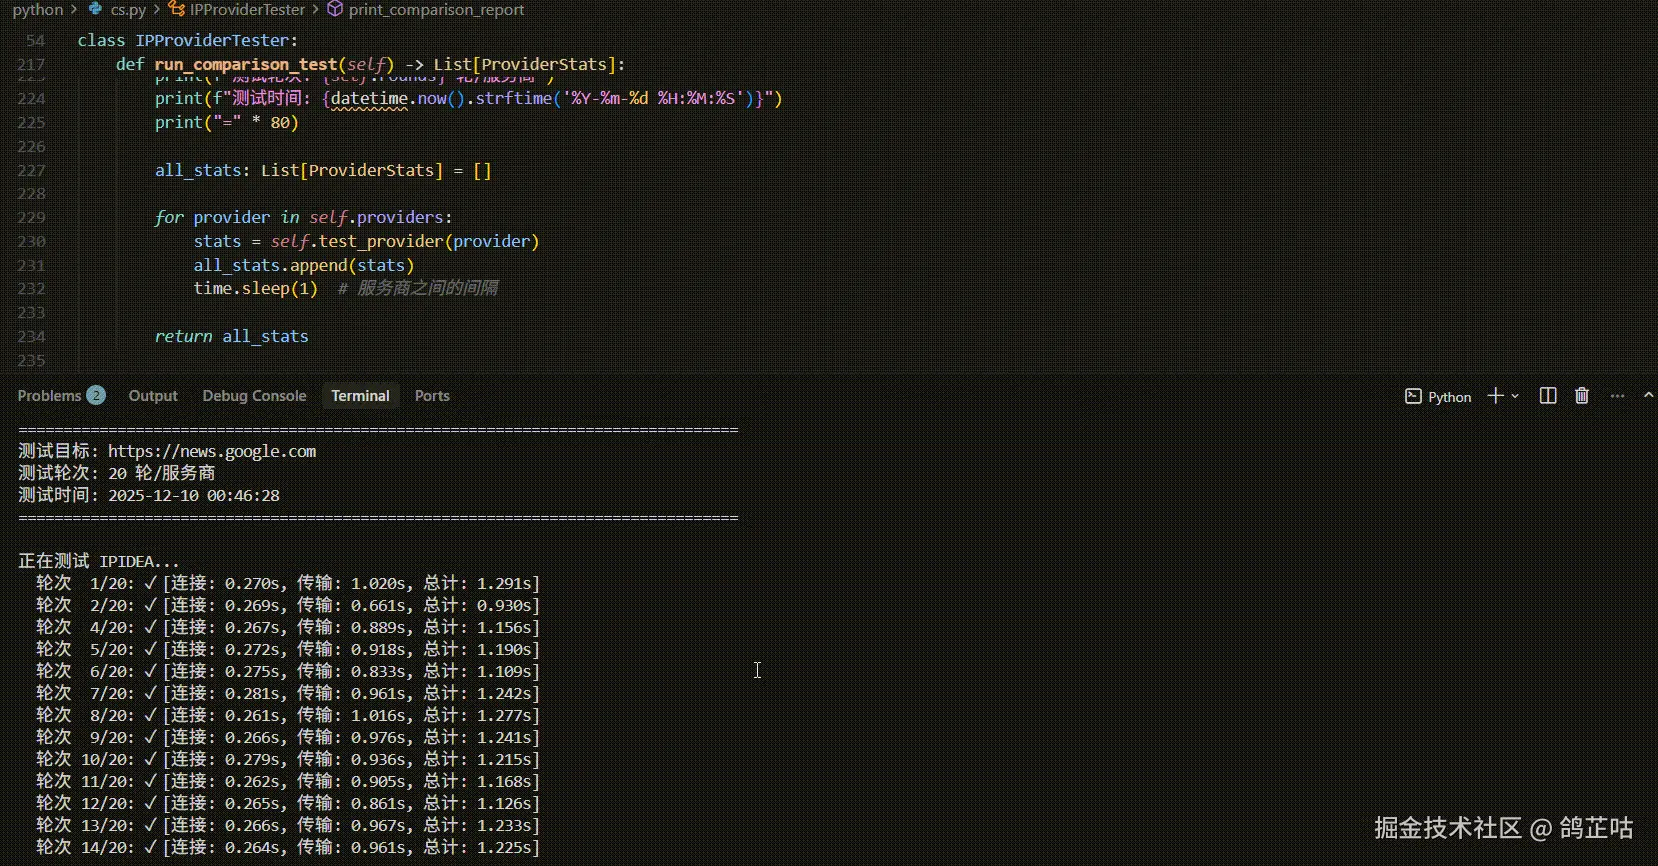
Task: Jump to sticky line "class IPProviderTester:"
Action: [188, 40]
